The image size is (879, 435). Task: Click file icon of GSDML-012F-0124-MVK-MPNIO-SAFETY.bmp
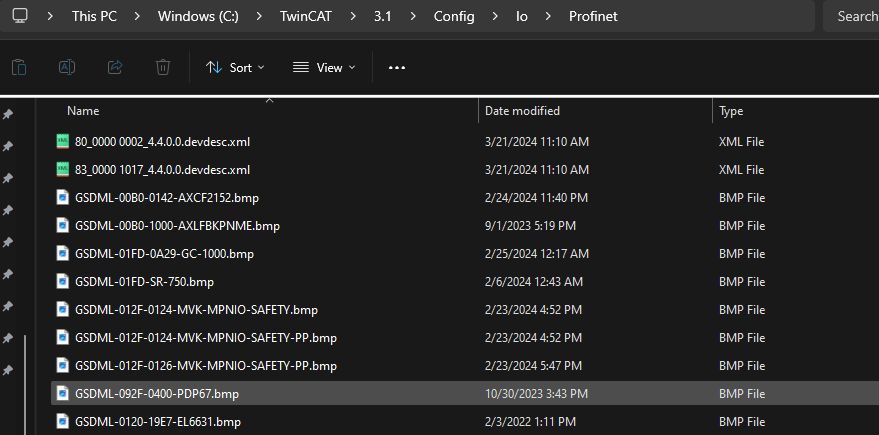pos(63,309)
